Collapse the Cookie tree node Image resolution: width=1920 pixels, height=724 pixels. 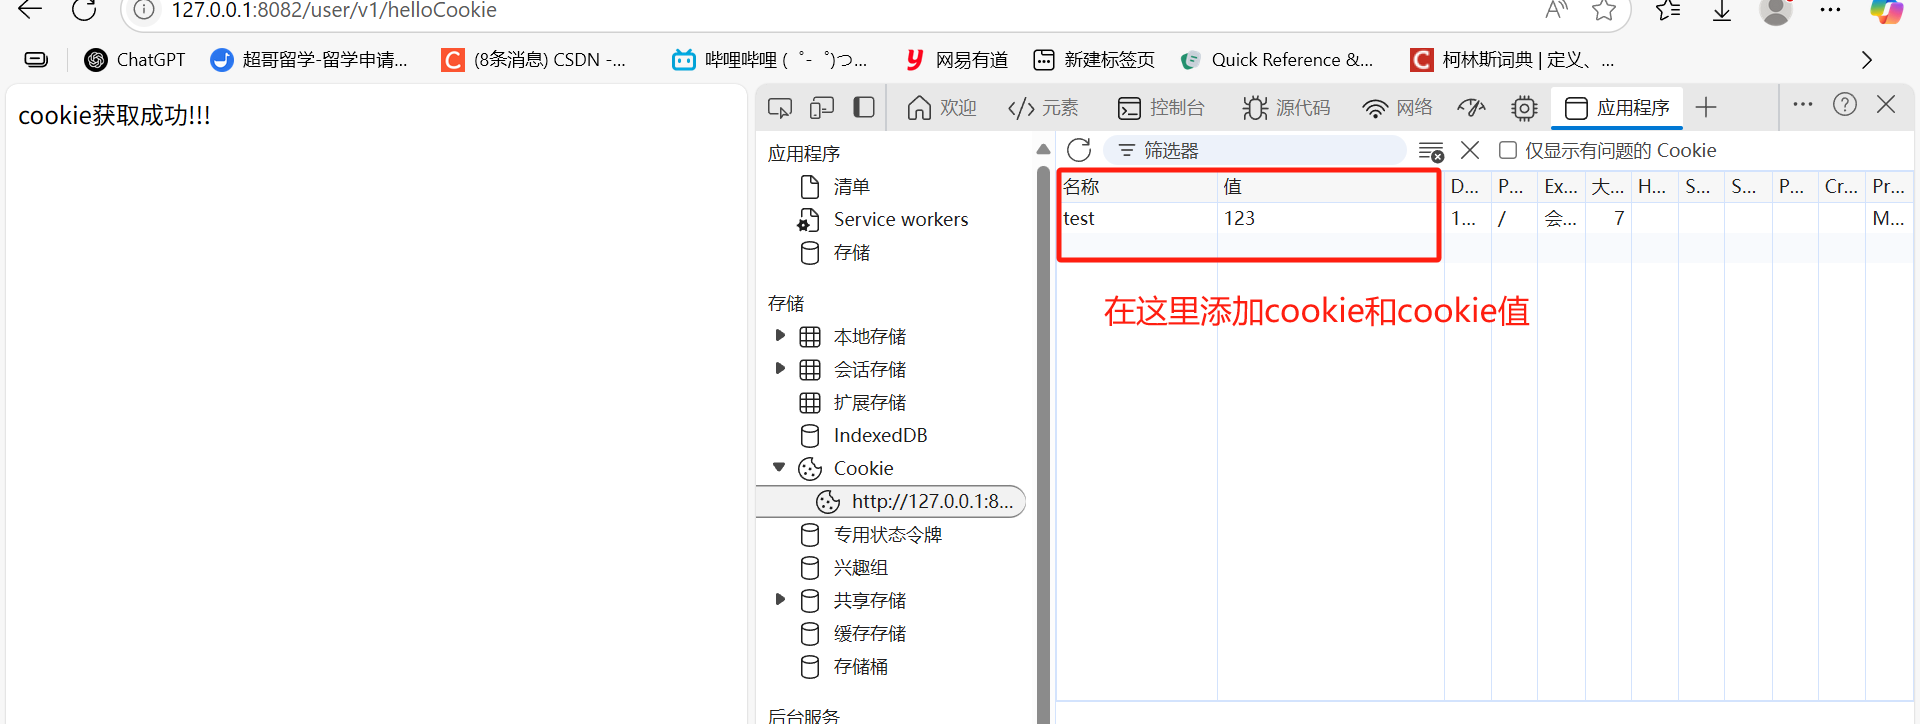780,468
